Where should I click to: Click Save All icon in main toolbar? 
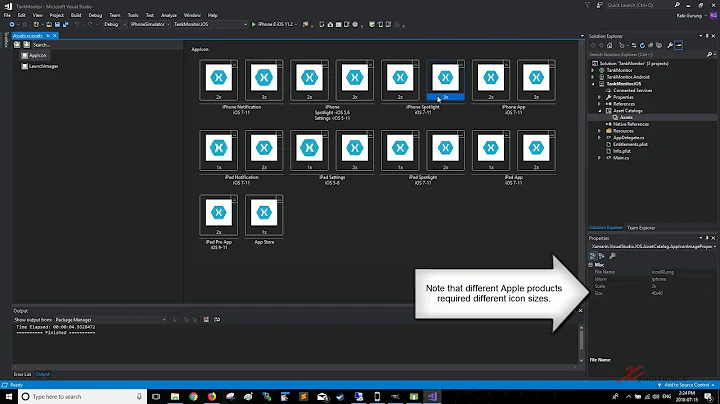pyautogui.click(x=66, y=24)
